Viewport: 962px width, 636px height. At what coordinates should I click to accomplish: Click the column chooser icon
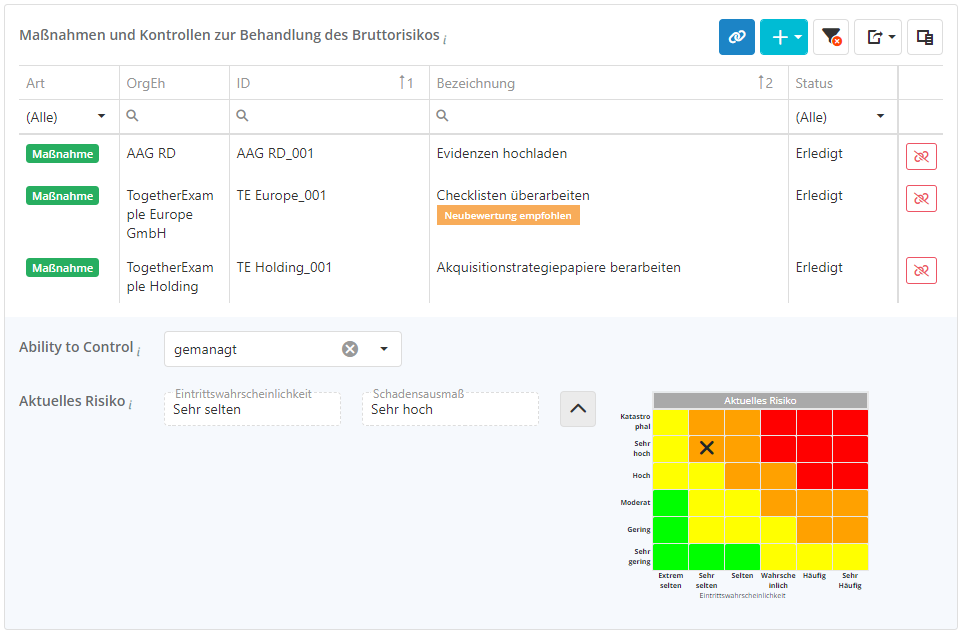coord(925,37)
